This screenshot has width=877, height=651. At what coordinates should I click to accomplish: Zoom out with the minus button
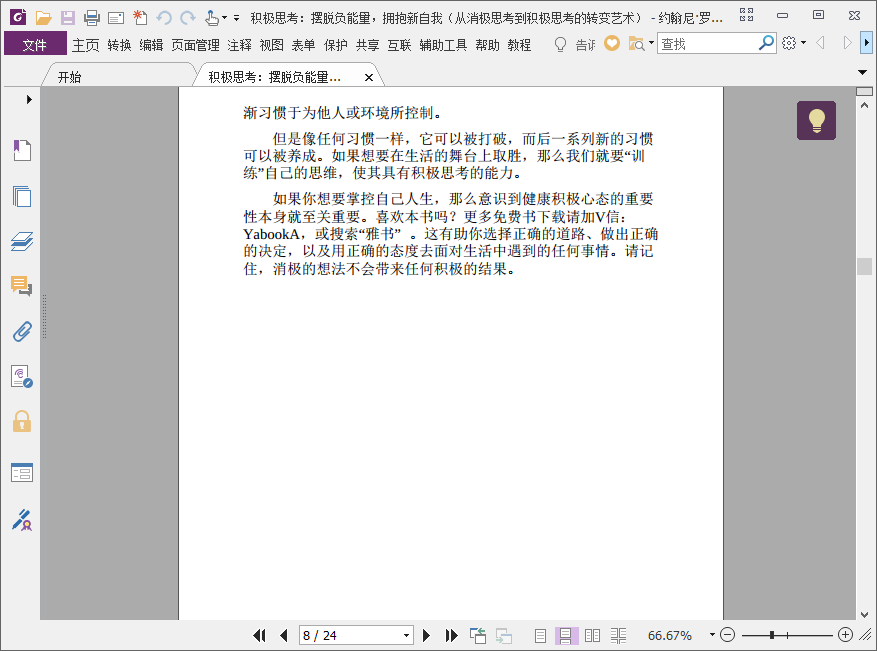click(727, 635)
